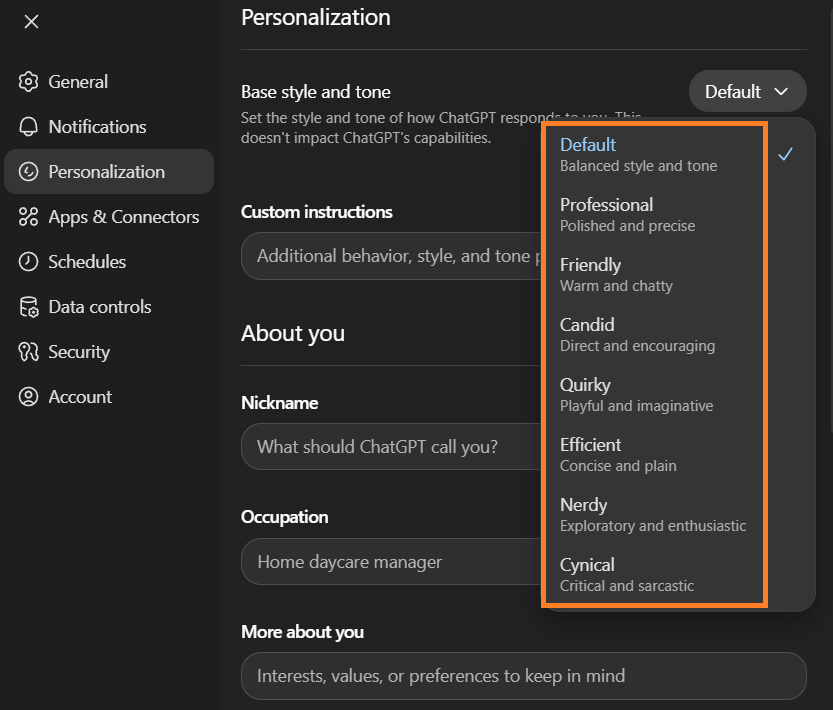Click the About you heading
The image size is (833, 710).
point(293,334)
